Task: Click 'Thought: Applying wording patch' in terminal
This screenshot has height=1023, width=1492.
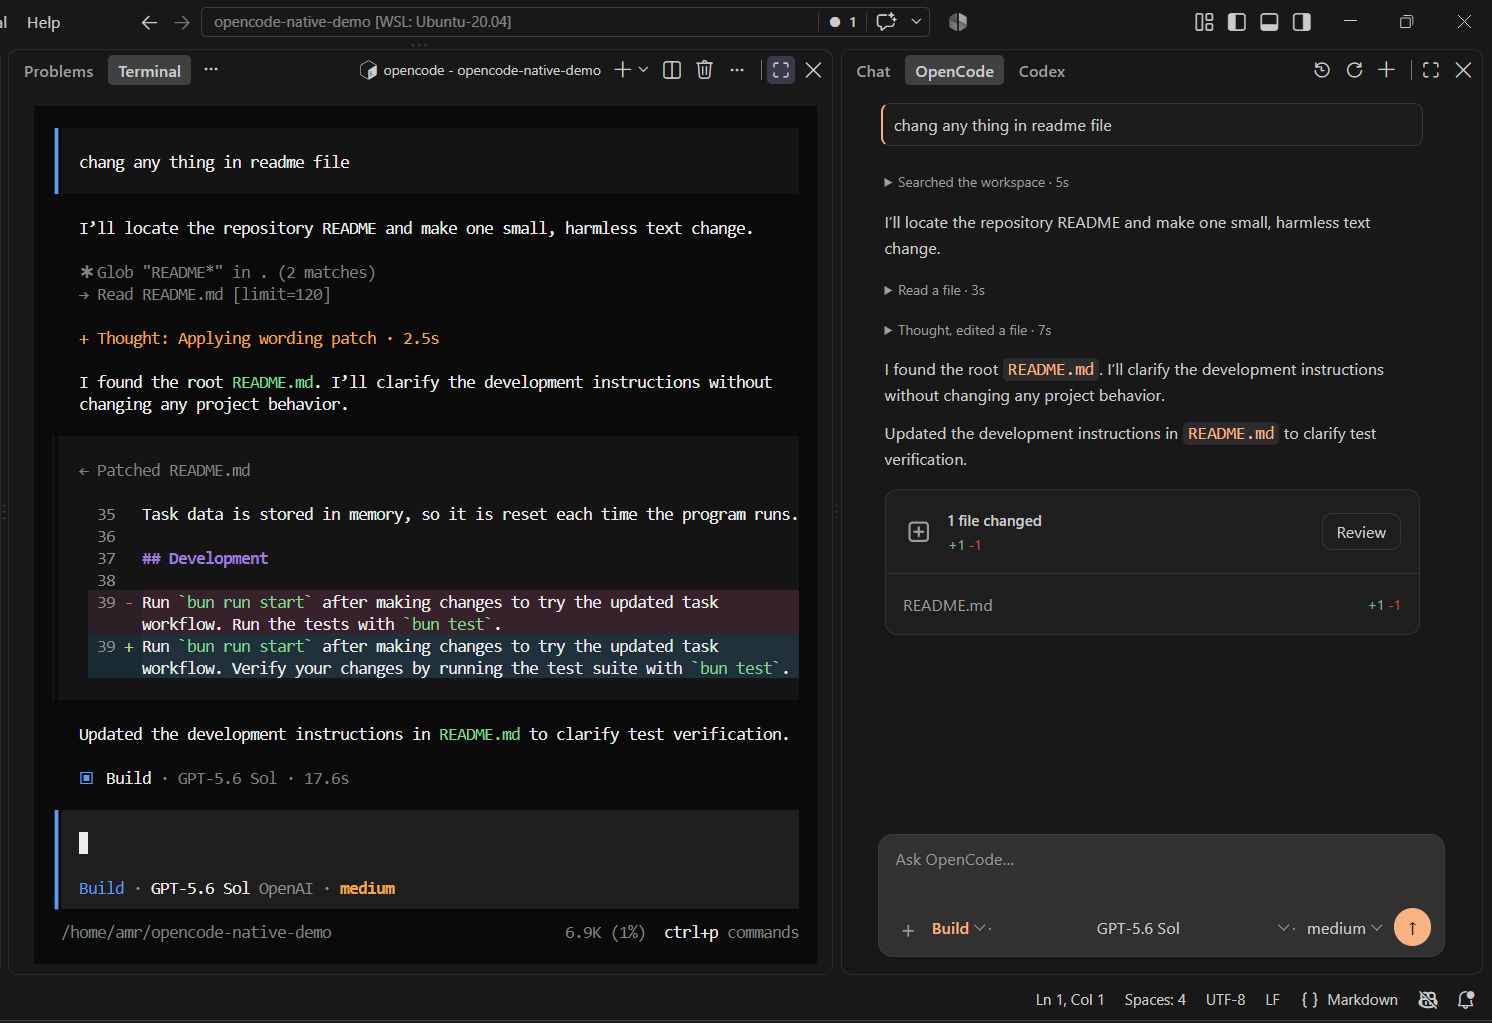Action: point(259,339)
